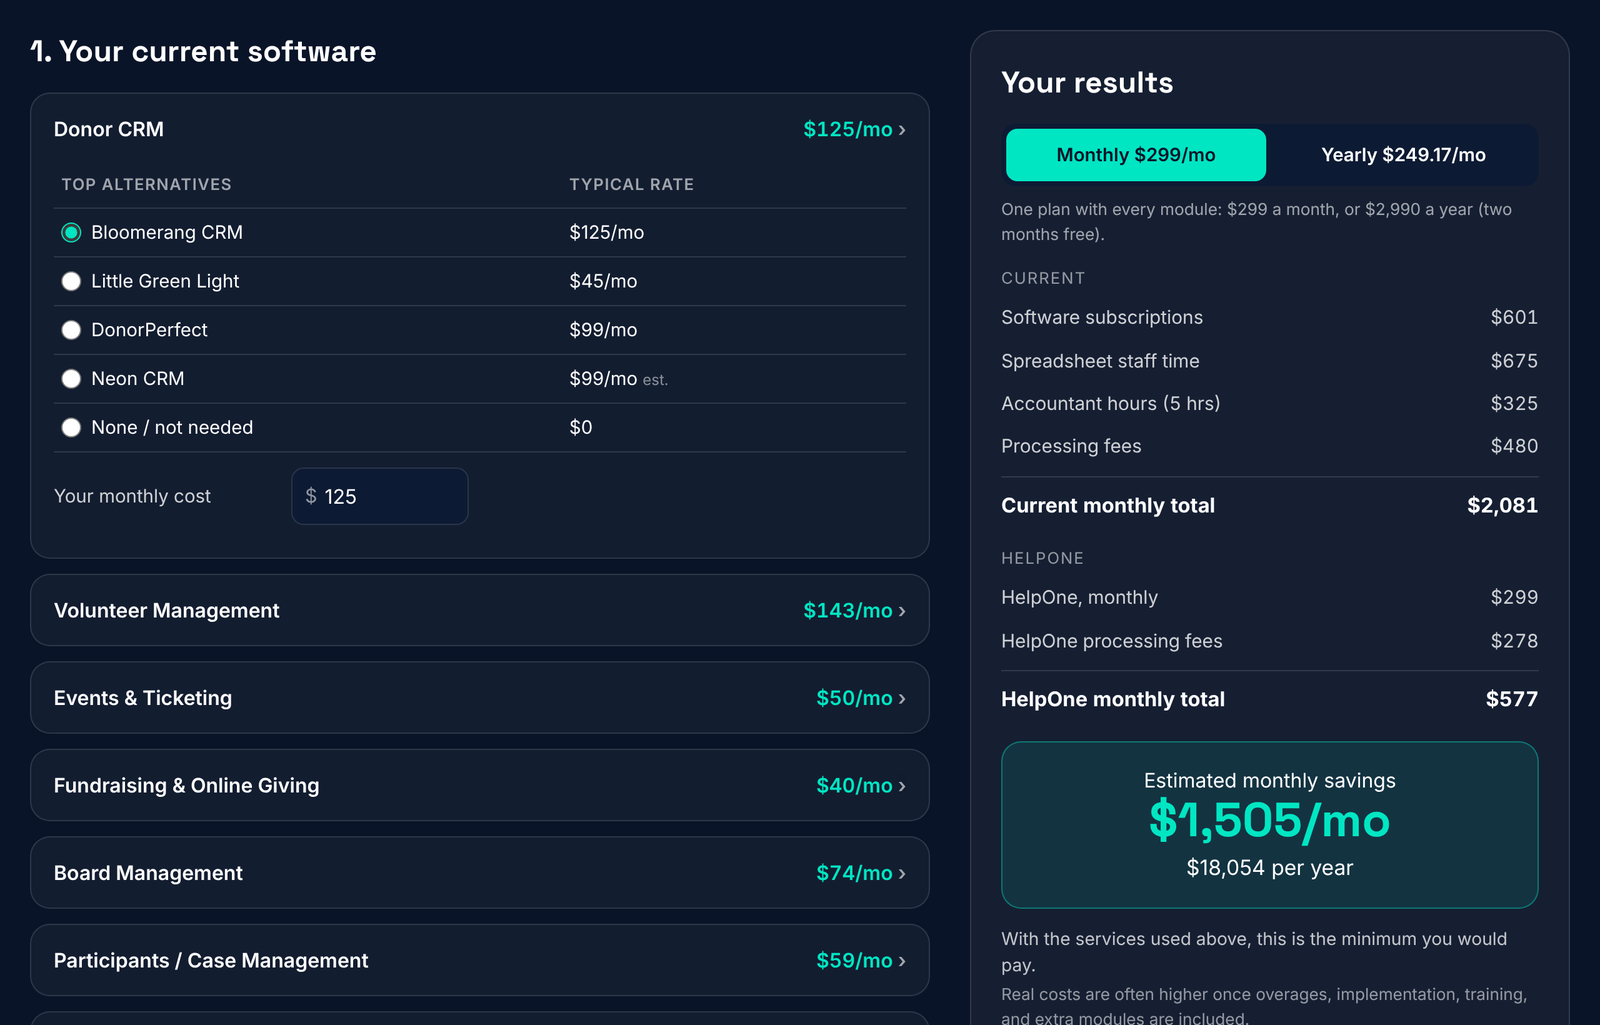Select DonorPerfect as the donor CRM
The image size is (1600, 1025).
coord(71,330)
